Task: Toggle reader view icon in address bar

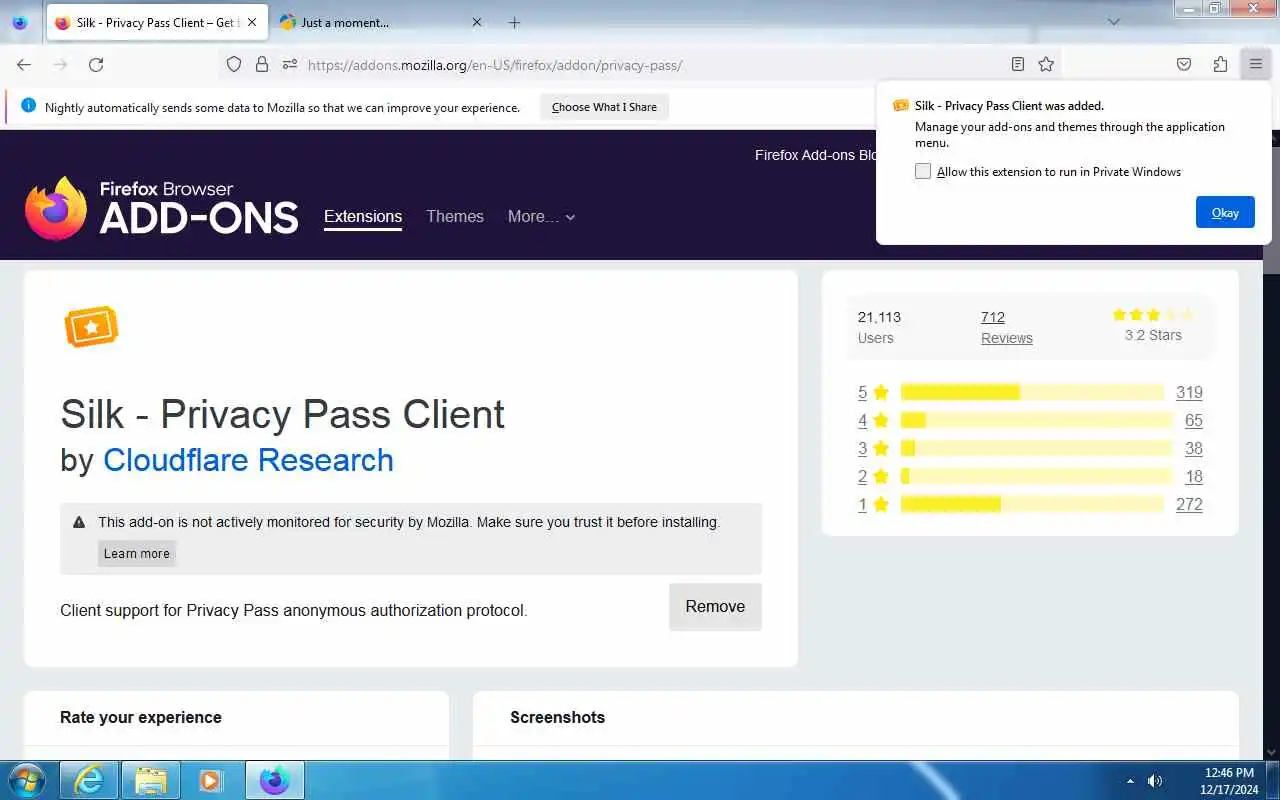Action: (x=1018, y=64)
